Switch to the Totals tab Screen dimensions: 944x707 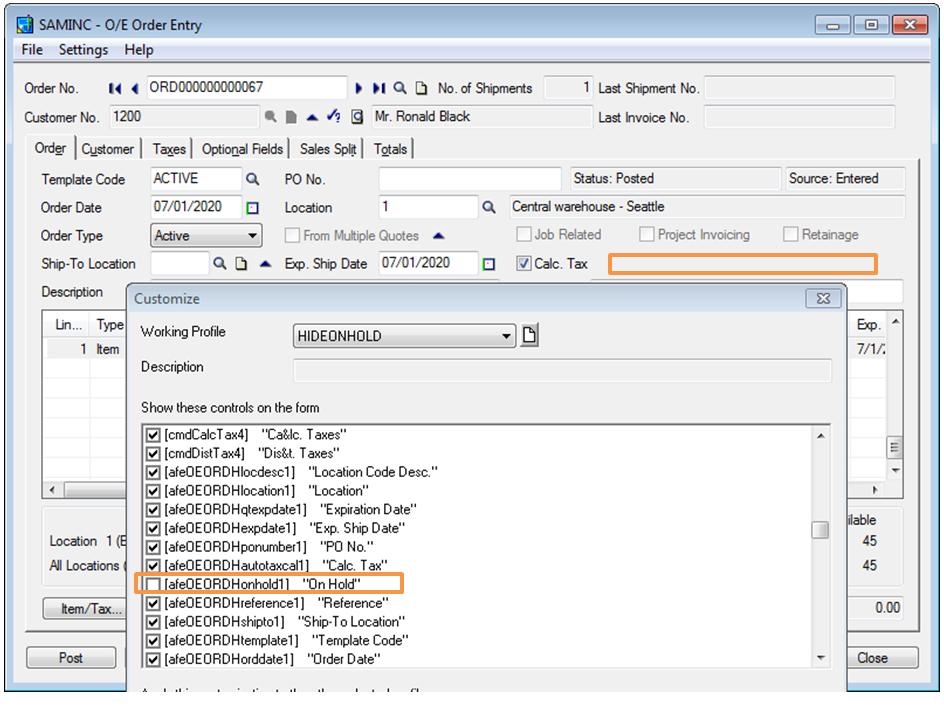tap(390, 149)
